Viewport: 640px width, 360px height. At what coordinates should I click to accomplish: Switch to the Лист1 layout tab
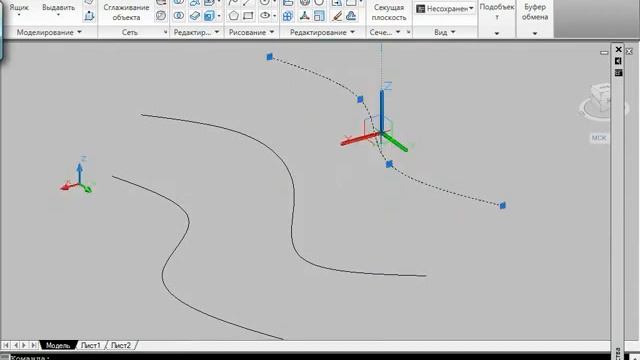[x=91, y=345]
